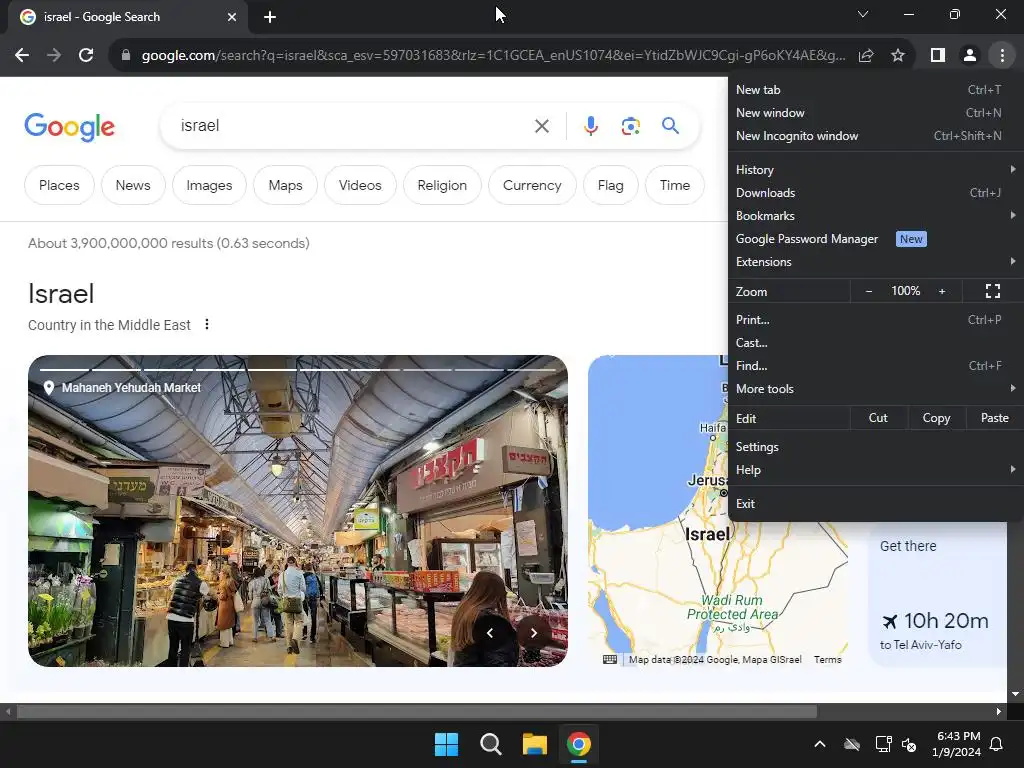This screenshot has height=768, width=1024.
Task: Click the Terms link on the map
Action: 827,660
